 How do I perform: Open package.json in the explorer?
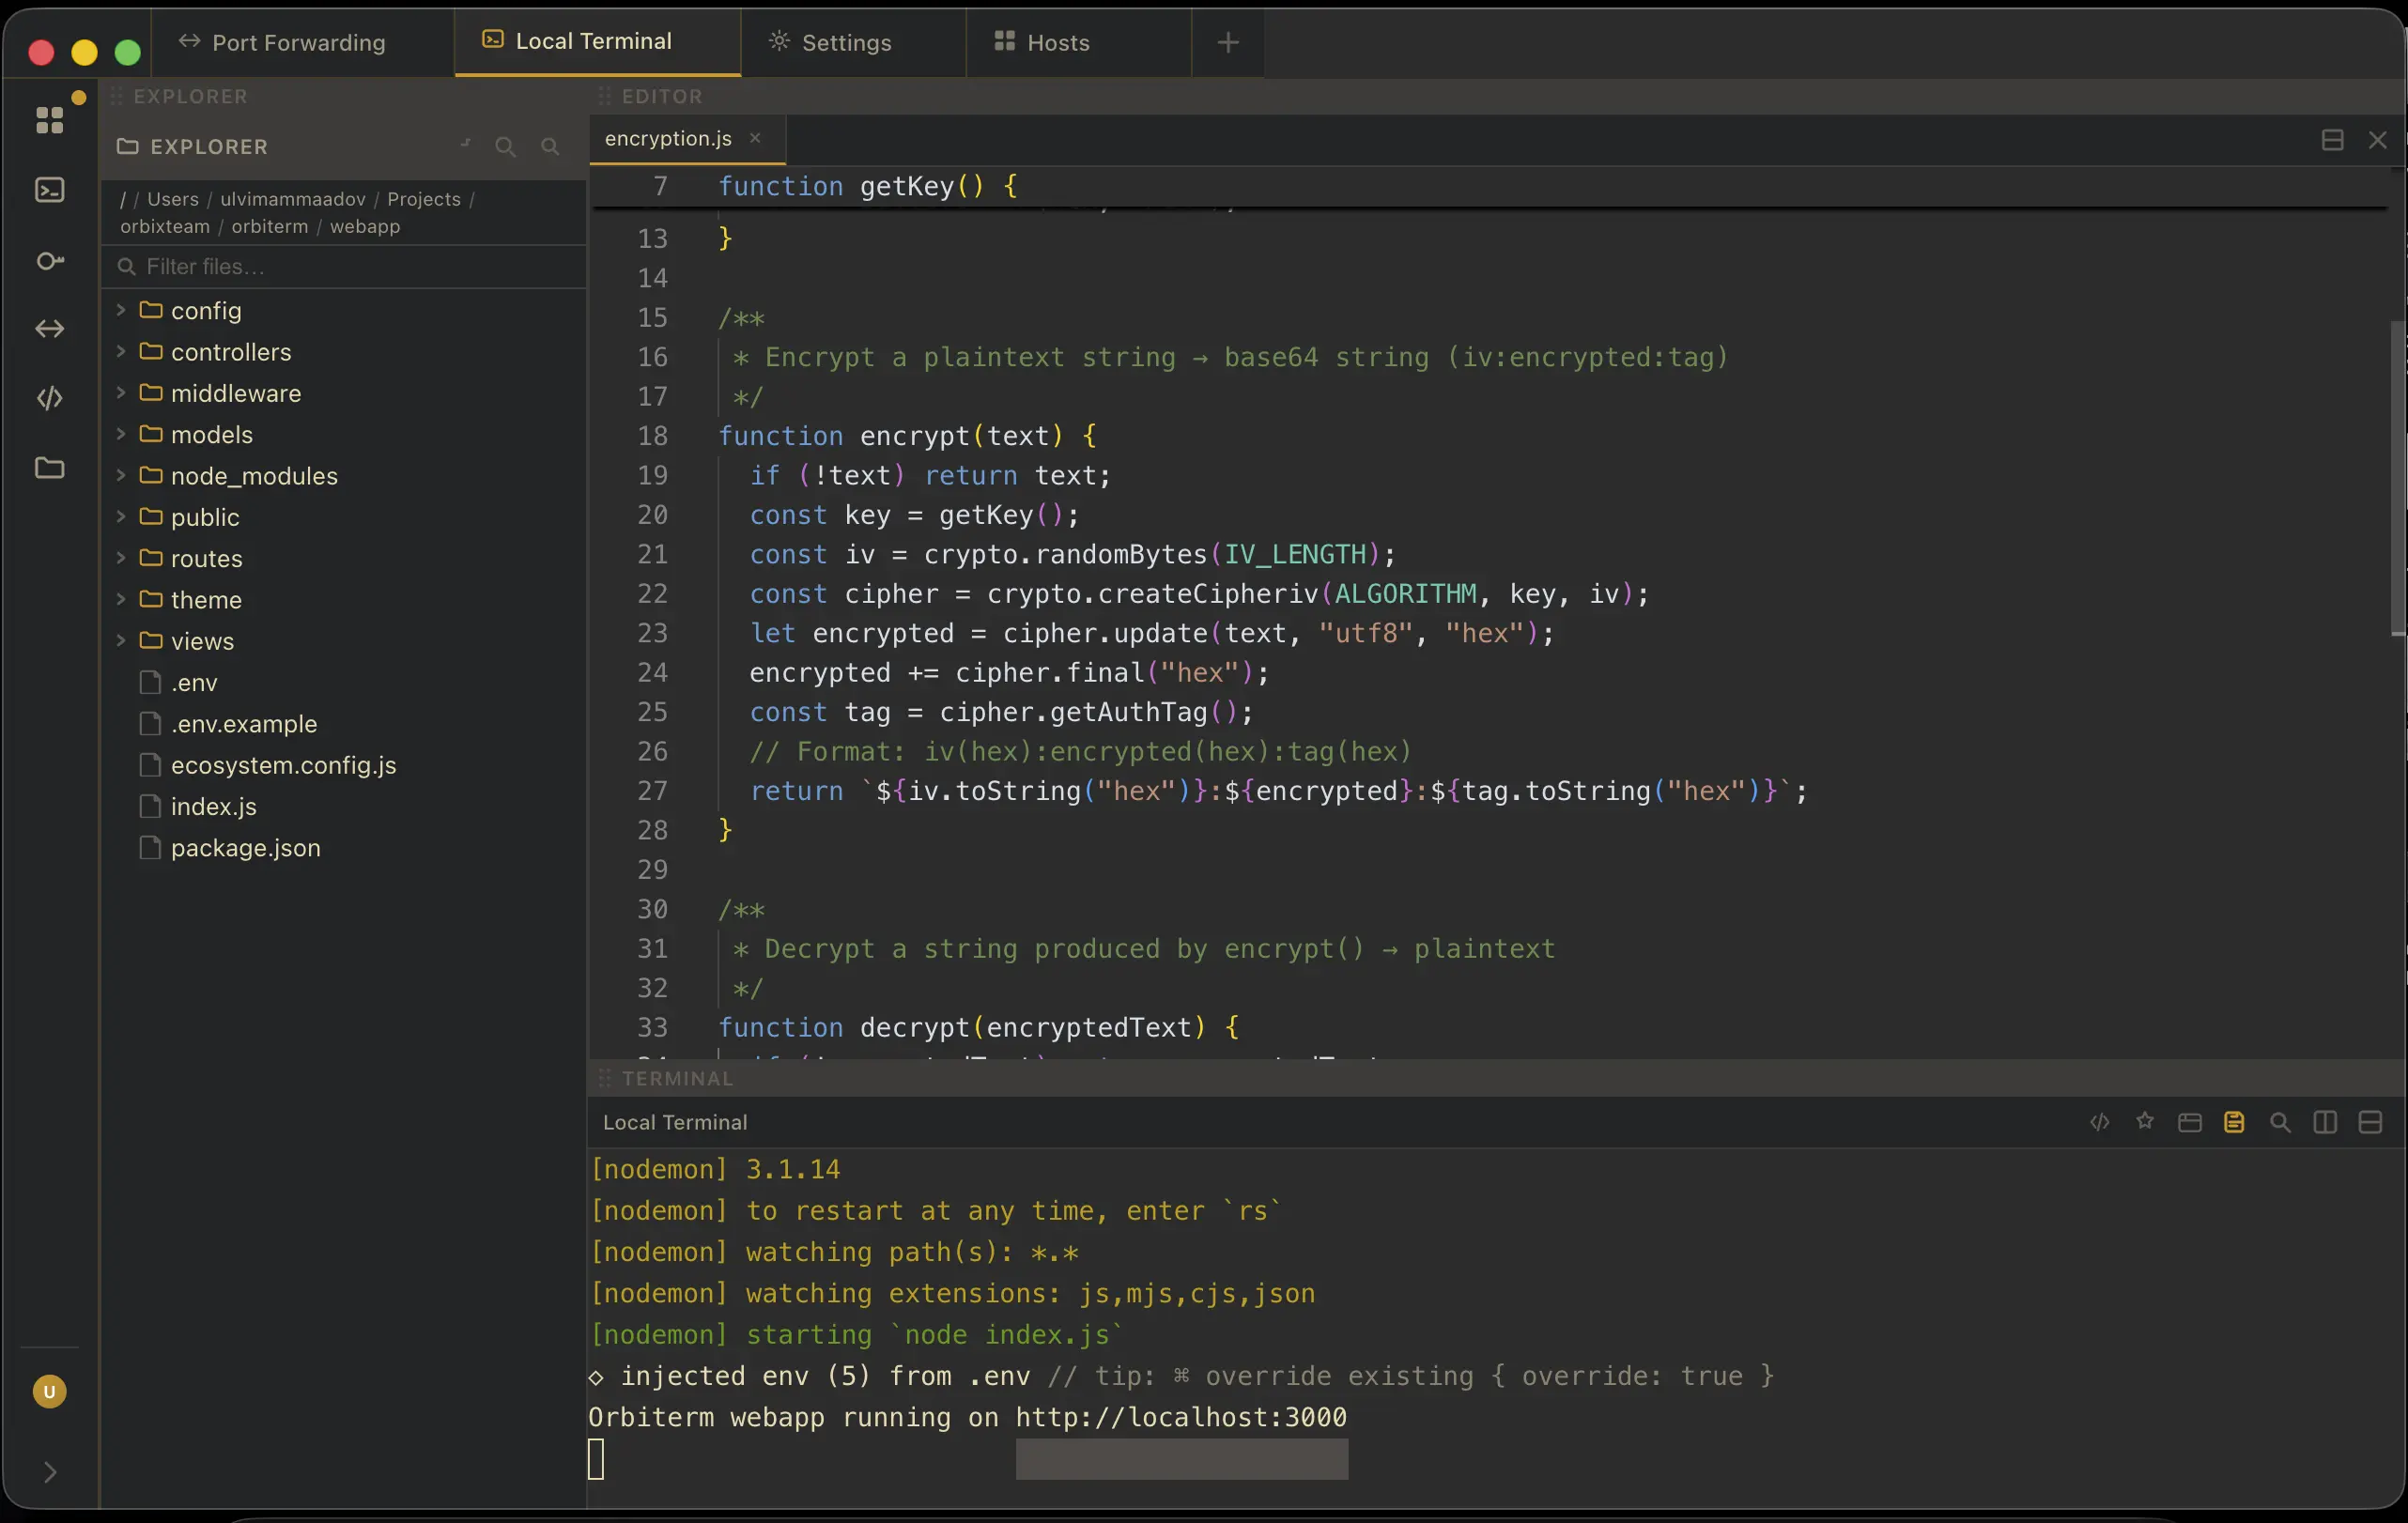343,847
